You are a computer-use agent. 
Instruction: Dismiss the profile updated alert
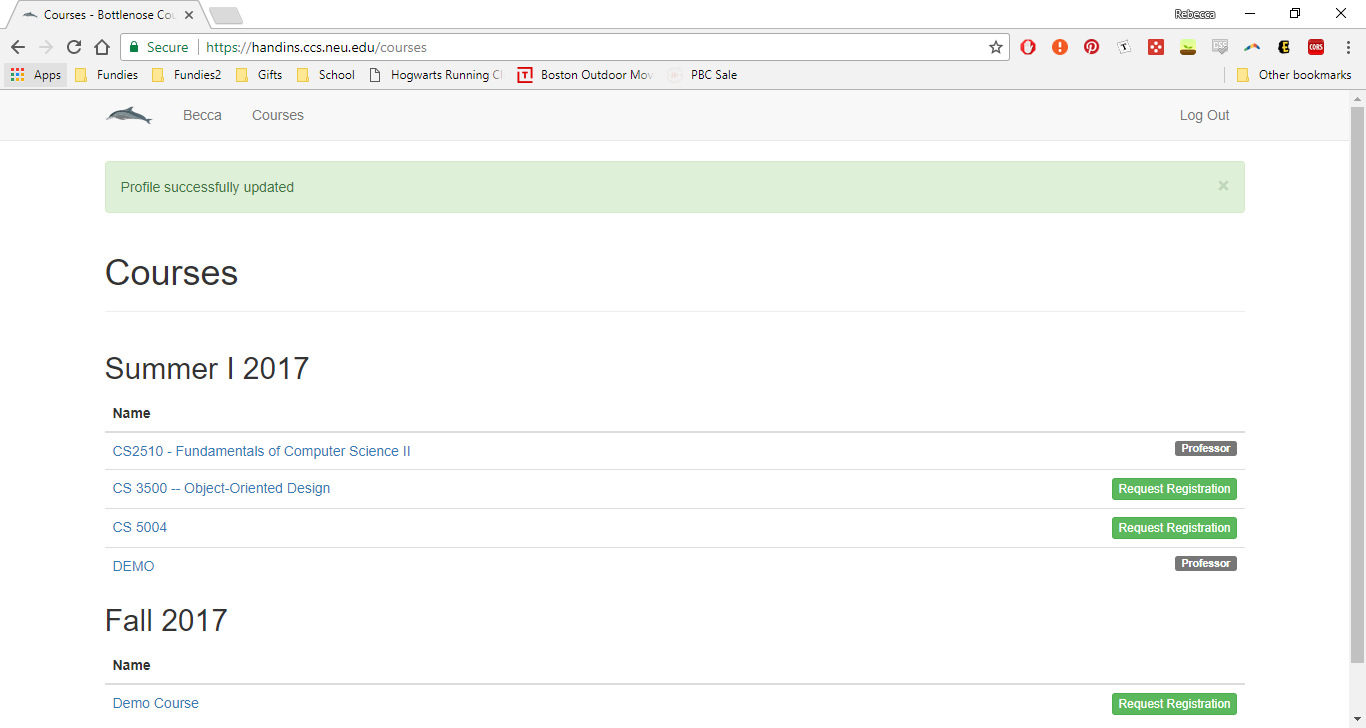(1222, 186)
